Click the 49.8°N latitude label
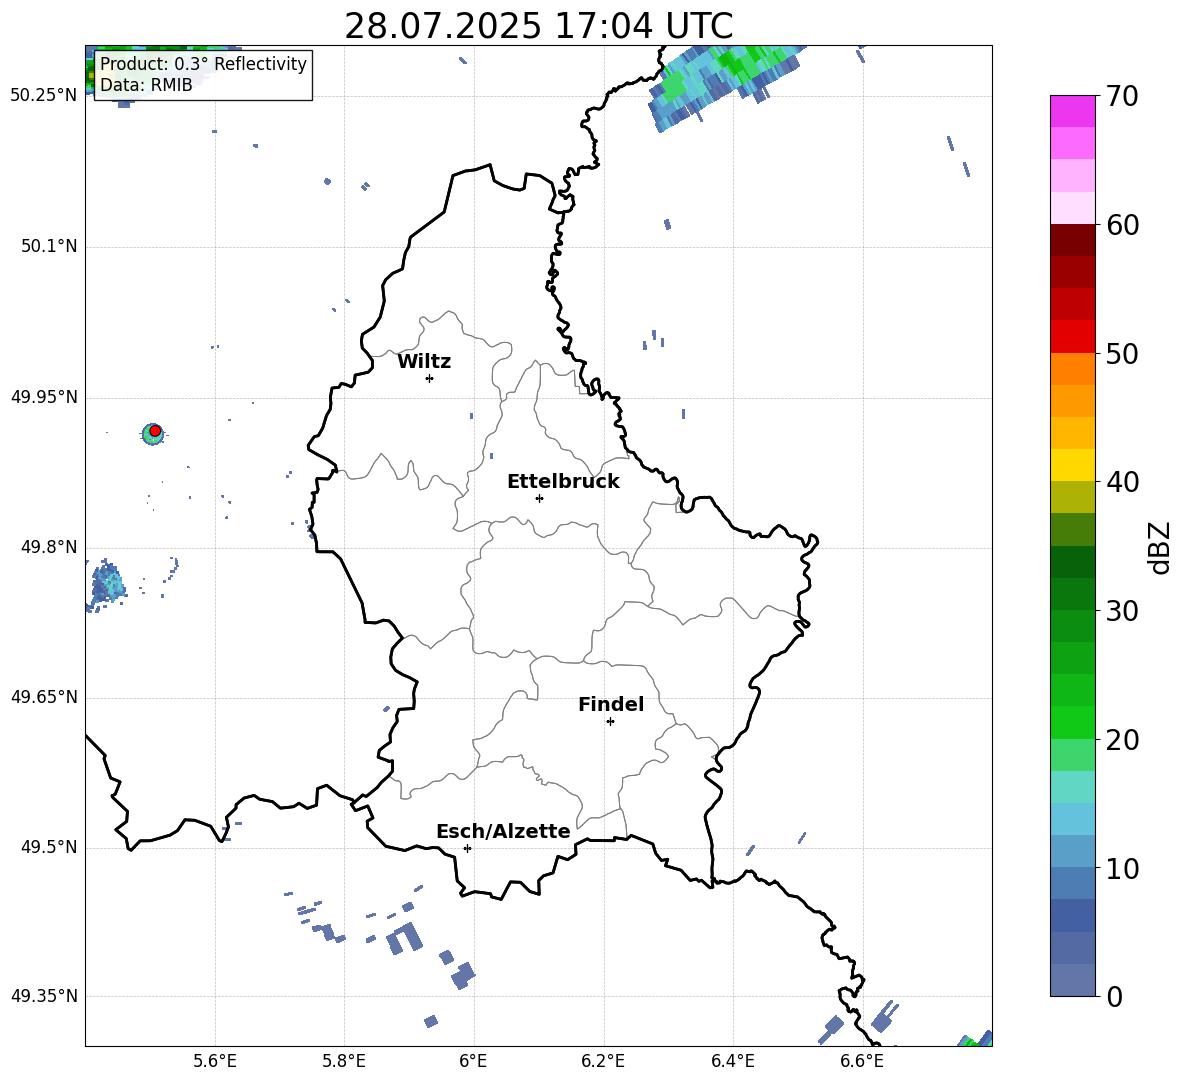The width and height of the screenshot is (1184, 1081). 49,547
